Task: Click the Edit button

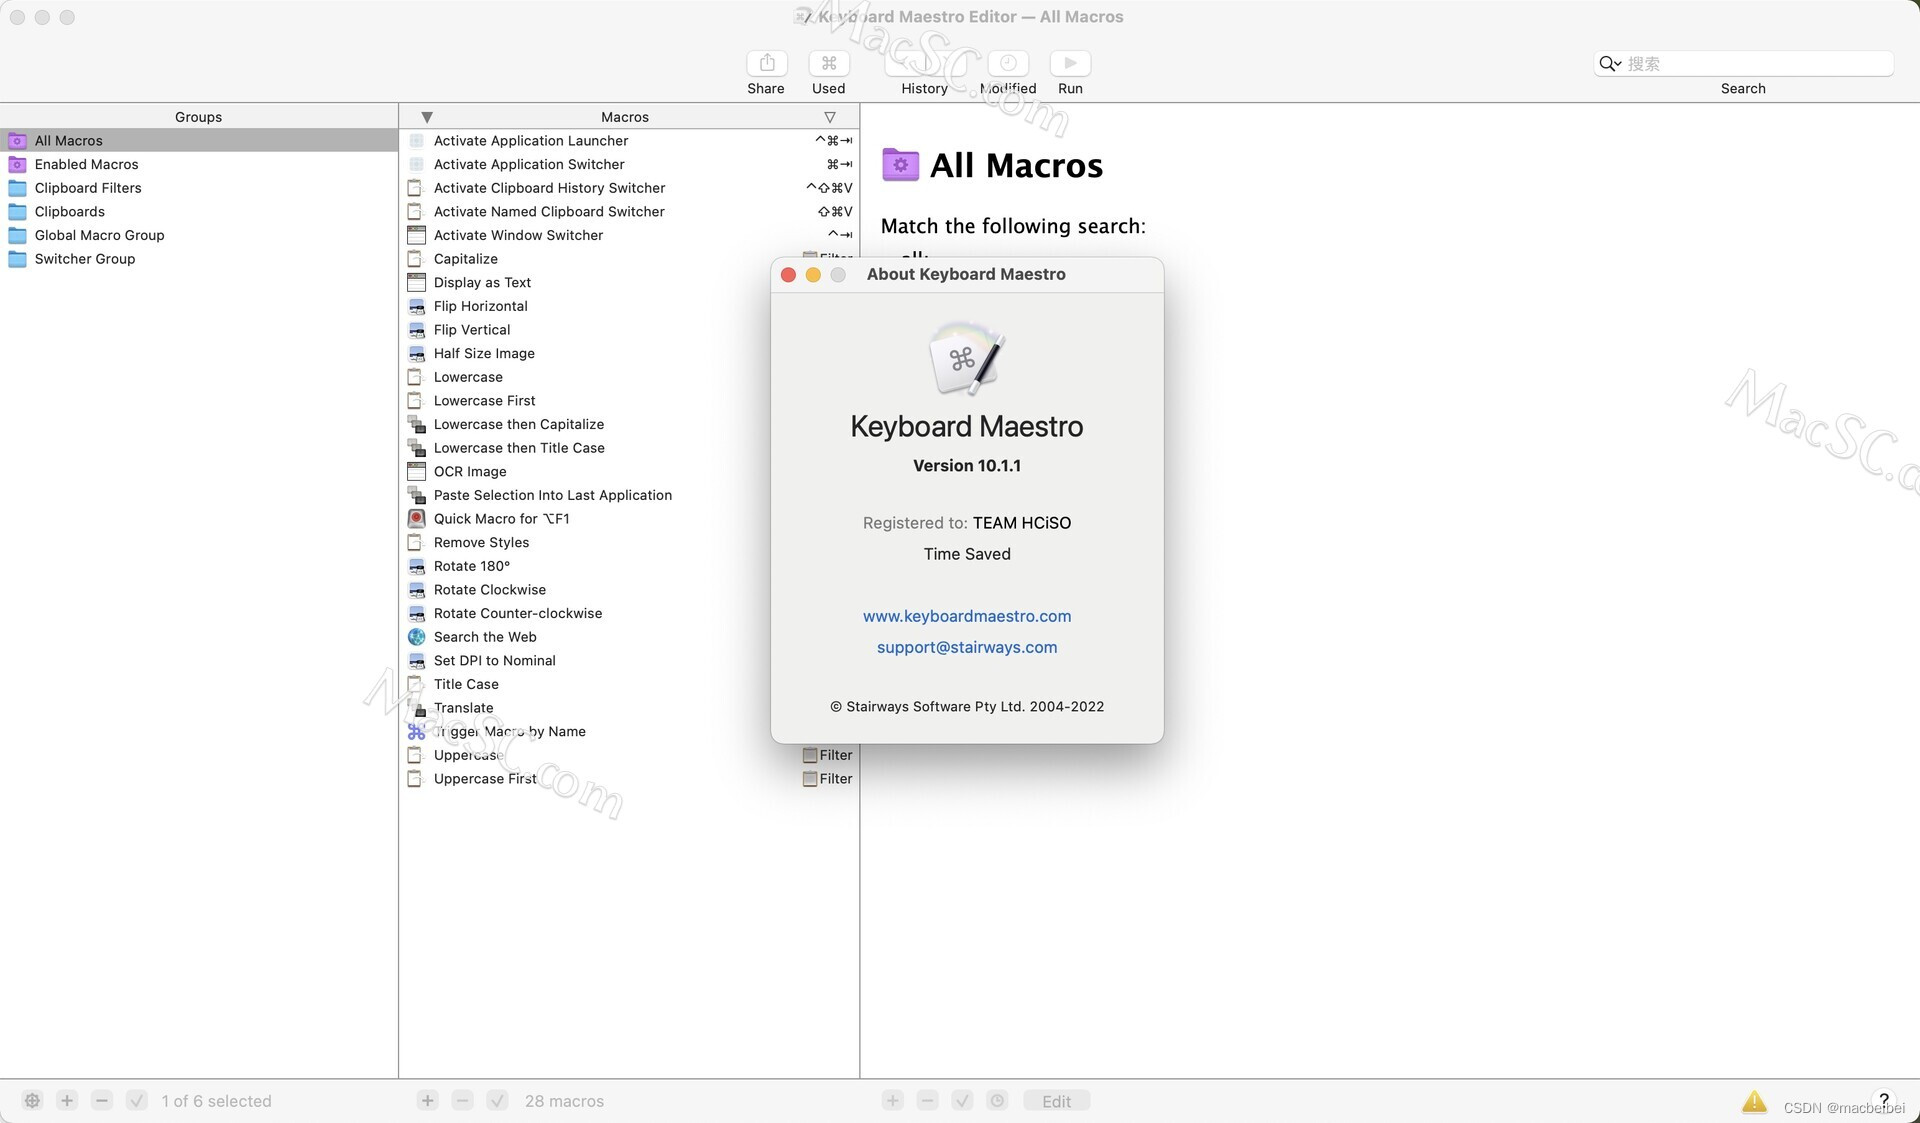Action: [x=1056, y=1101]
